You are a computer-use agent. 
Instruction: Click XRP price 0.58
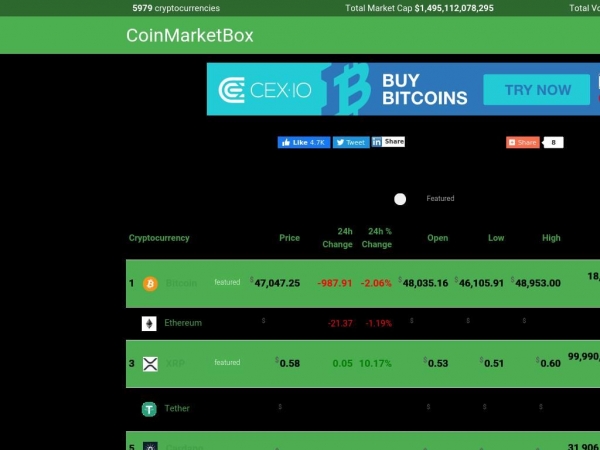[288, 363]
